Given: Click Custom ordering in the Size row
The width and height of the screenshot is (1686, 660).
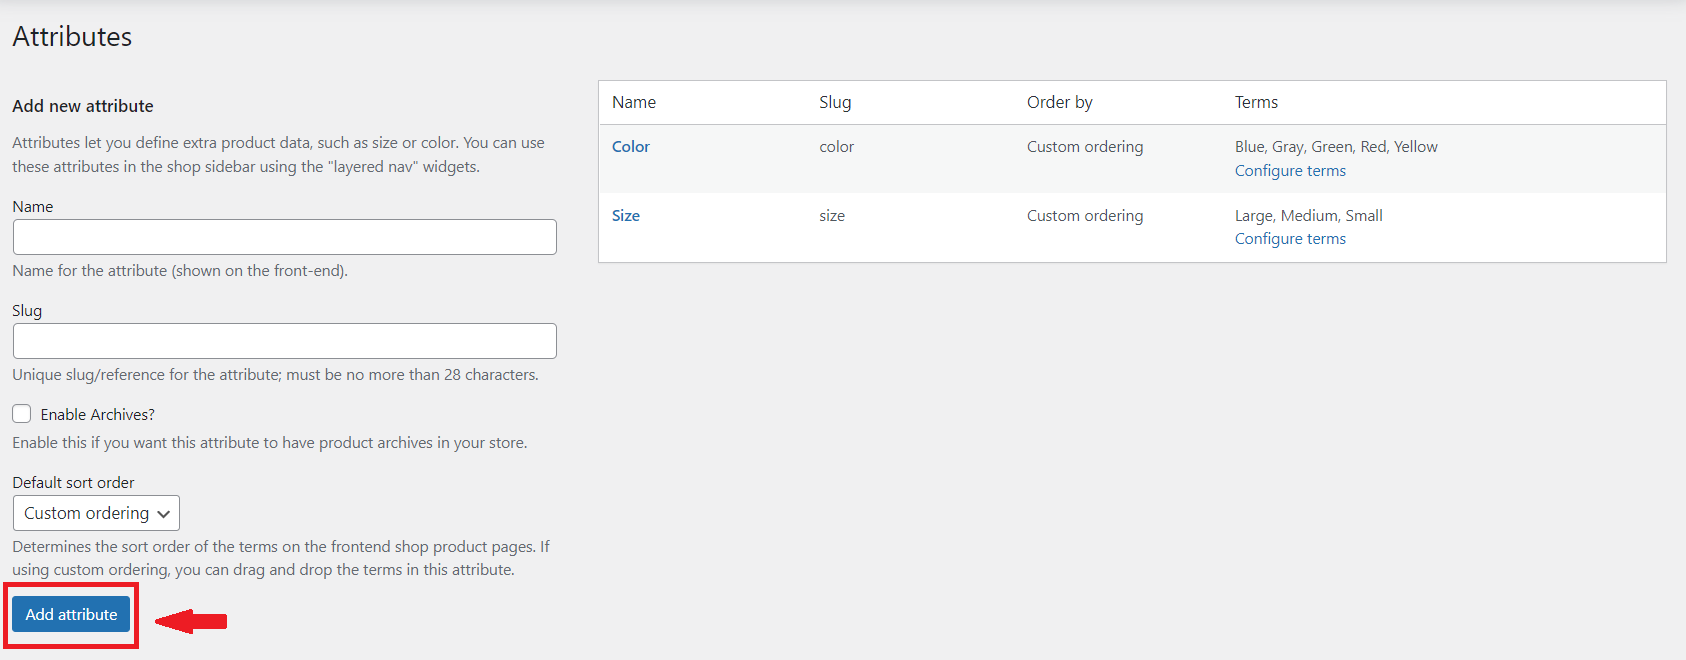Looking at the screenshot, I should pyautogui.click(x=1085, y=216).
